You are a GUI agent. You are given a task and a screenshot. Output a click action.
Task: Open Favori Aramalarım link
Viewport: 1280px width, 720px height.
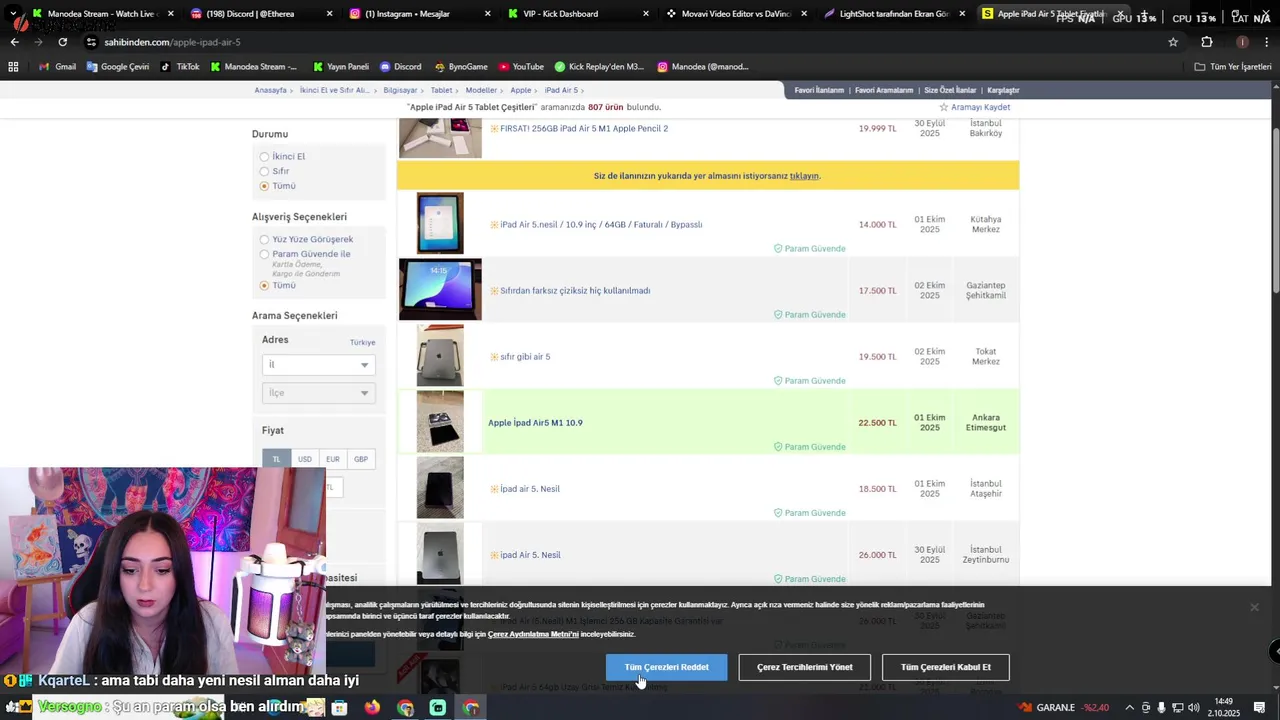pos(884,90)
